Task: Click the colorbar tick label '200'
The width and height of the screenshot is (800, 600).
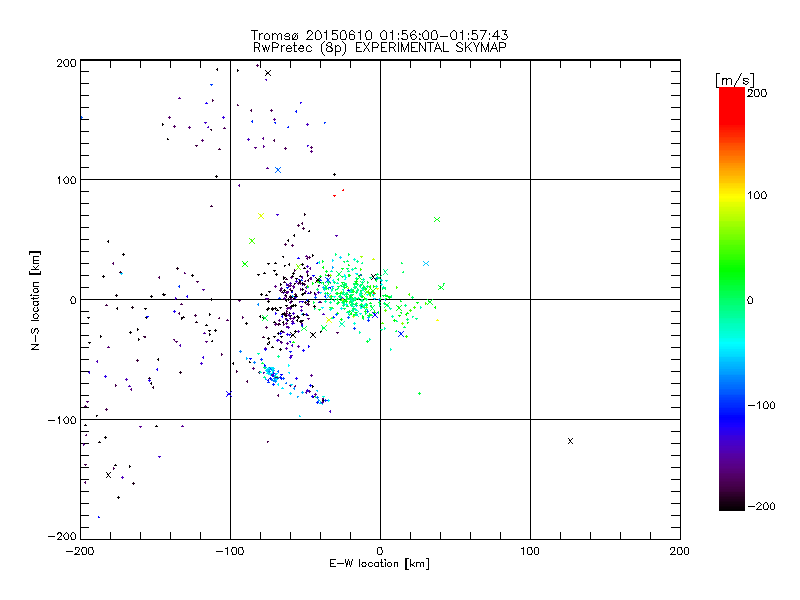Action: point(757,93)
